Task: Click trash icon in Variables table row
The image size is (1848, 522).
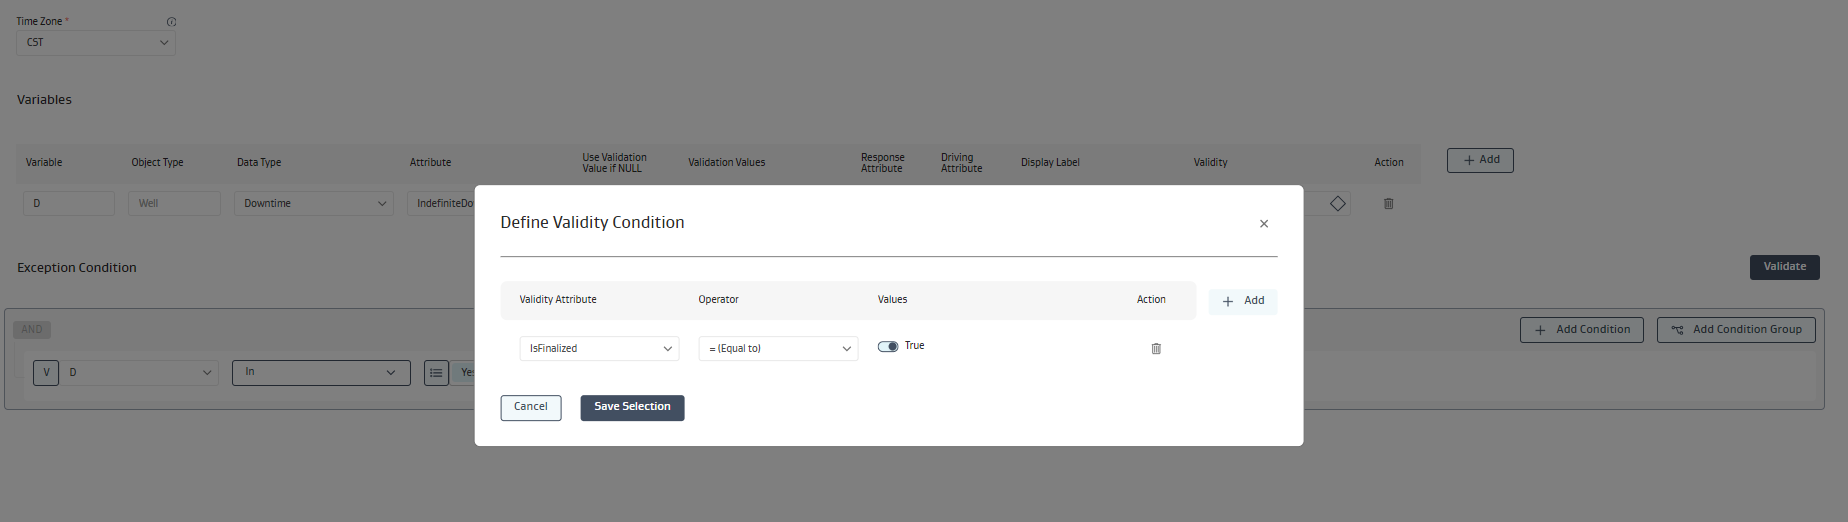Action: [1388, 204]
